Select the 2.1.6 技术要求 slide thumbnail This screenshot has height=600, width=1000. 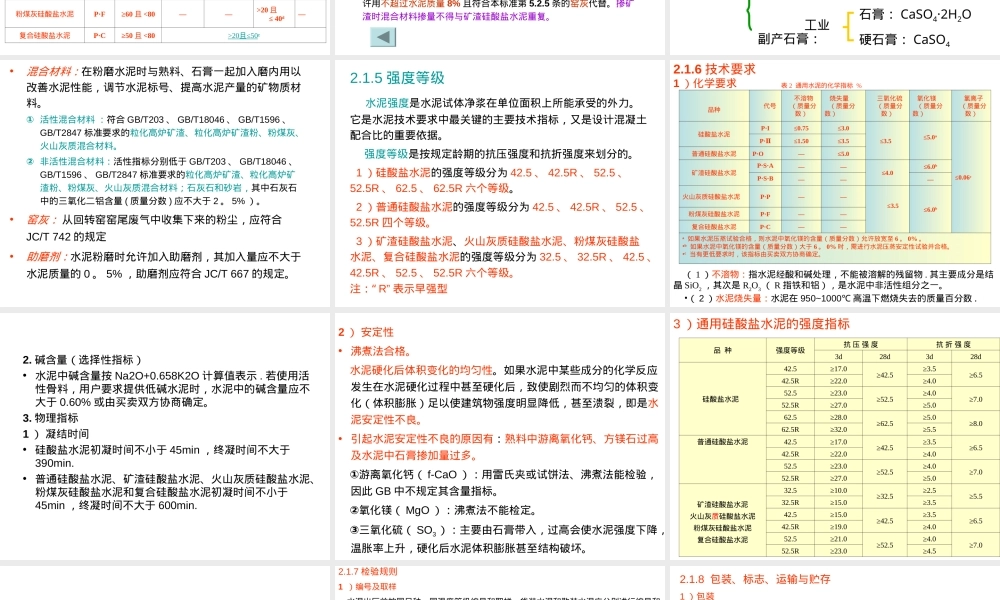click(835, 184)
